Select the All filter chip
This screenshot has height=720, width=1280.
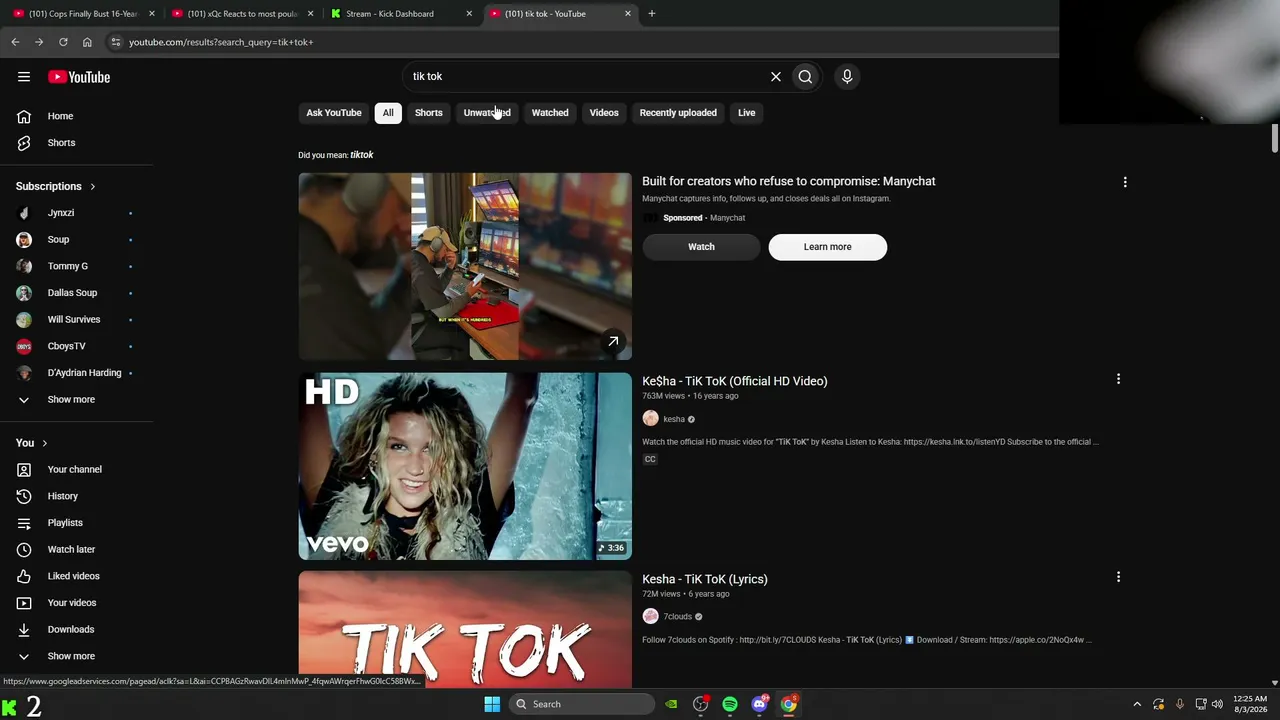tap(388, 113)
